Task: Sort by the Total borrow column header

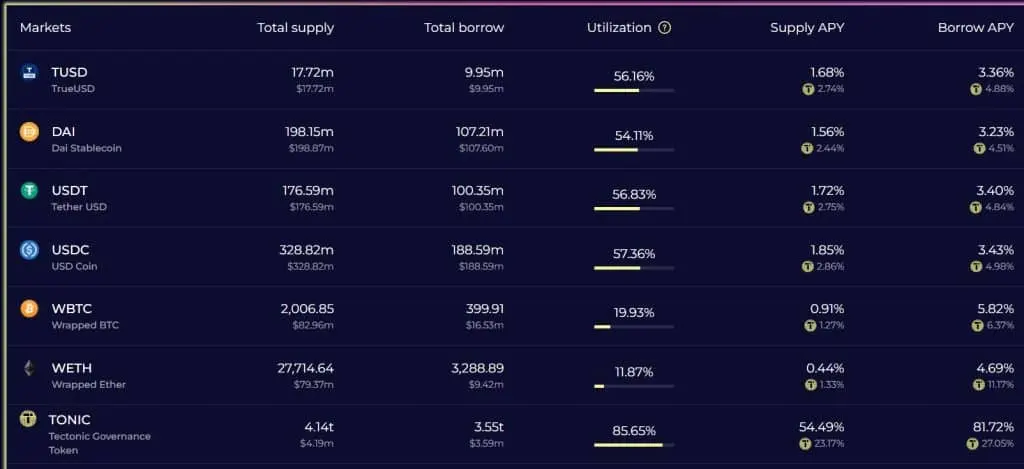Action: point(464,27)
